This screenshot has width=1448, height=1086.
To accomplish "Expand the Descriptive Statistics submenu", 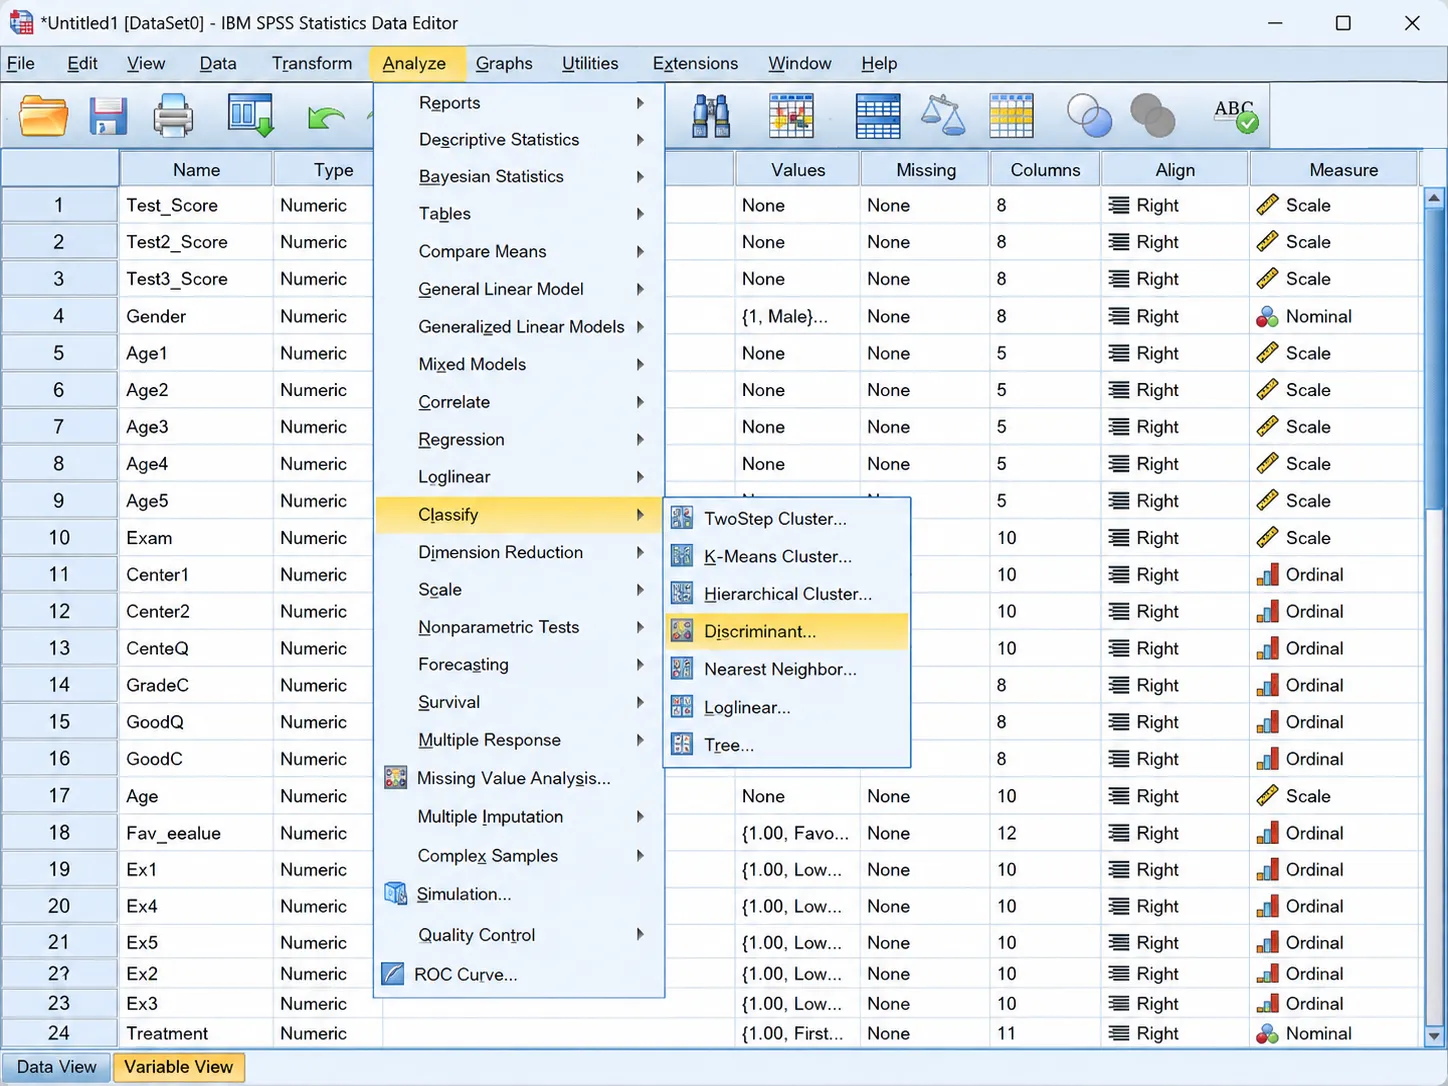I will click(x=519, y=140).
